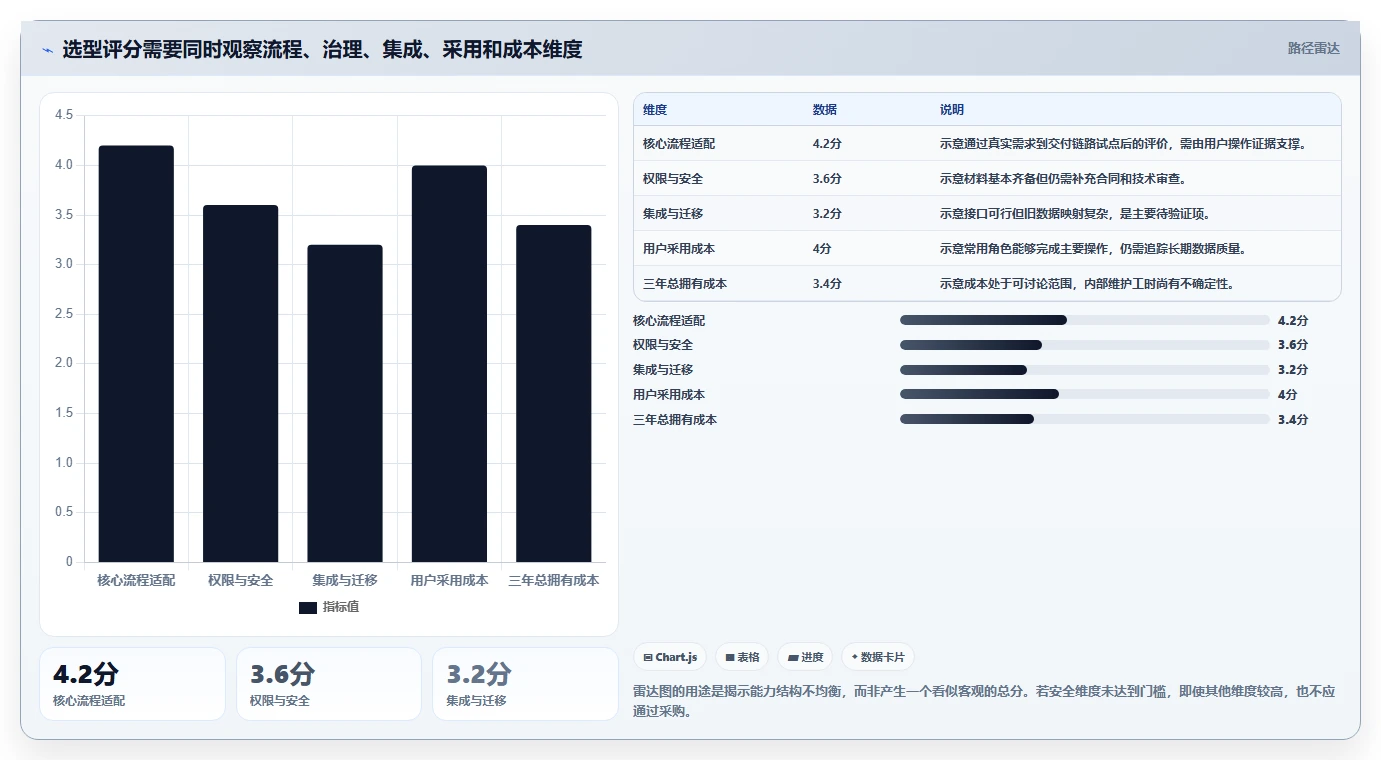
Task: Click the 核心流程适配 bar in chart
Action: tap(136, 353)
